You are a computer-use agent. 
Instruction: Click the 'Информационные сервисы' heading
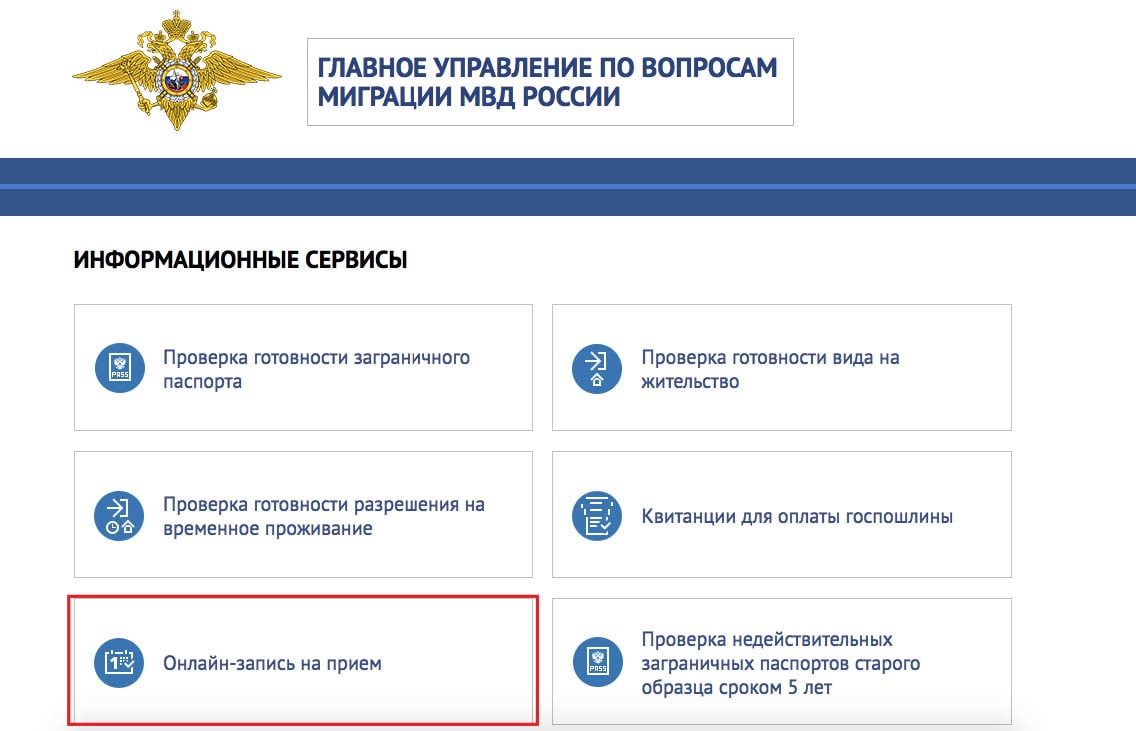coord(241,259)
